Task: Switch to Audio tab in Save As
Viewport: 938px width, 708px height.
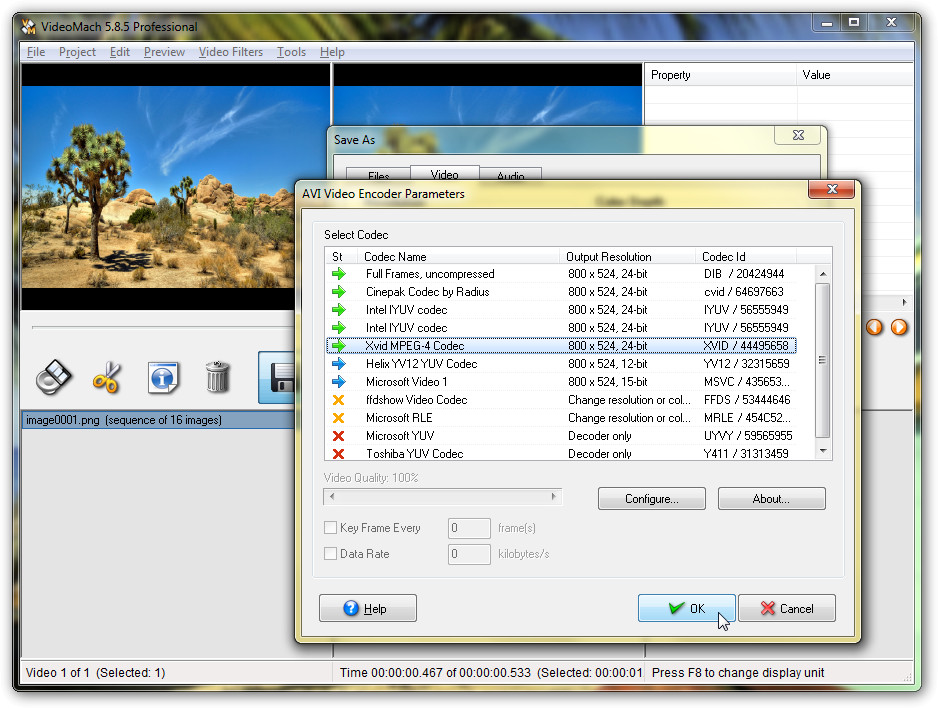Action: click(510, 174)
